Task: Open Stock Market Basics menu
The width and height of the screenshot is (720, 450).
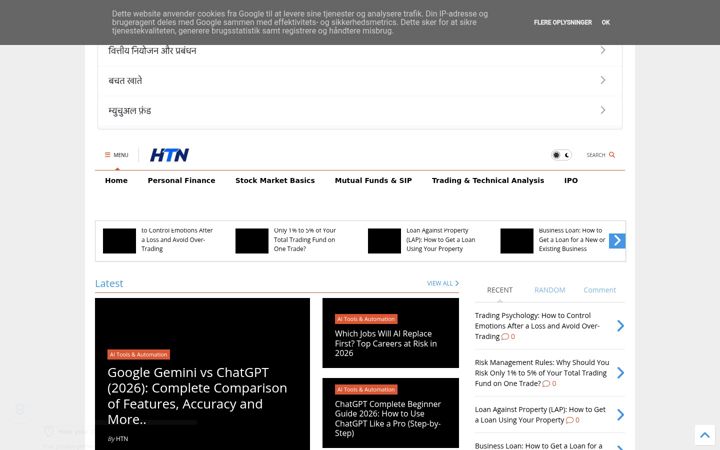Action: (x=275, y=180)
